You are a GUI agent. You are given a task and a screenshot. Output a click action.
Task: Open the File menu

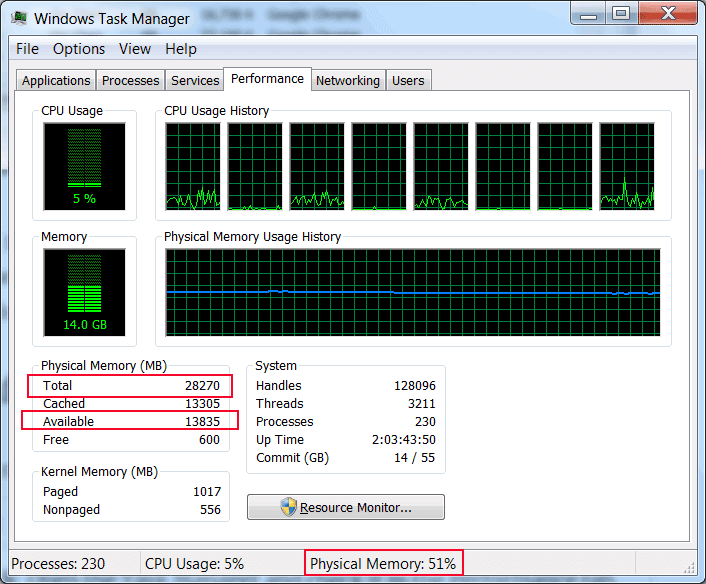(x=27, y=49)
